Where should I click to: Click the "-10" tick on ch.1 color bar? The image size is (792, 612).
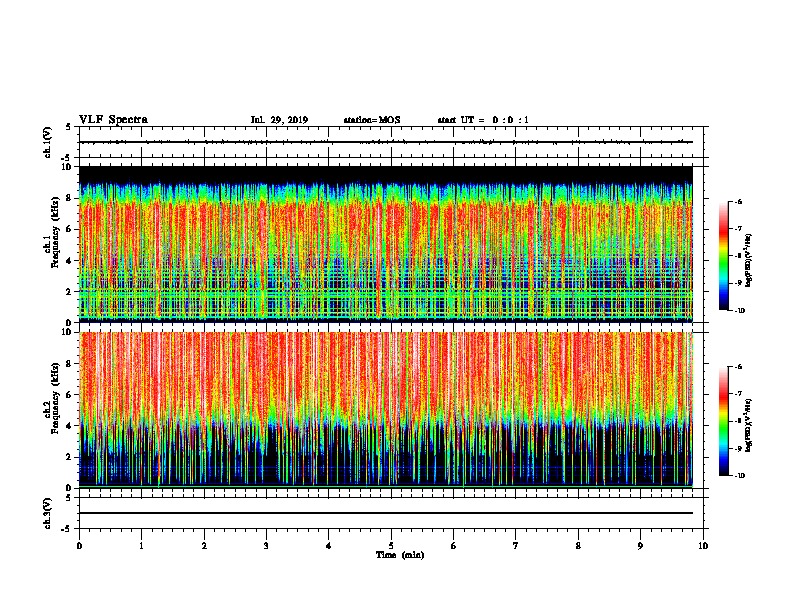(739, 311)
